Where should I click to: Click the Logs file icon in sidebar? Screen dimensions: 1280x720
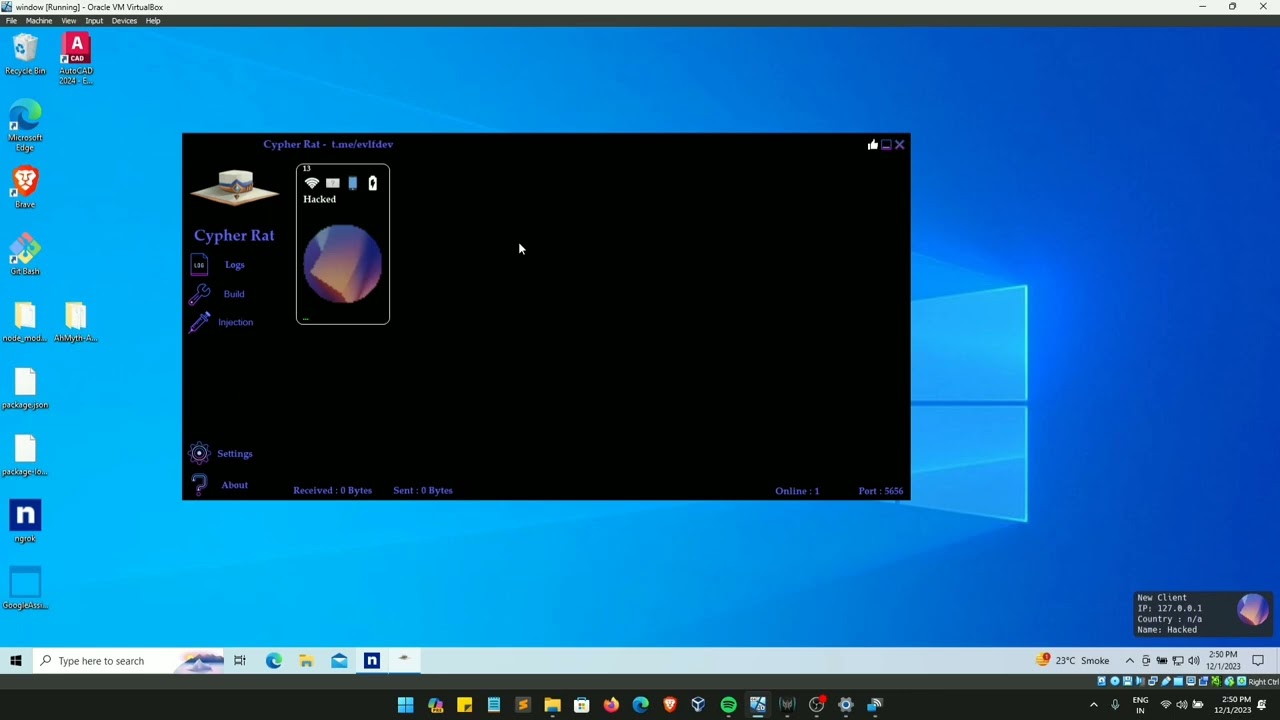click(199, 265)
